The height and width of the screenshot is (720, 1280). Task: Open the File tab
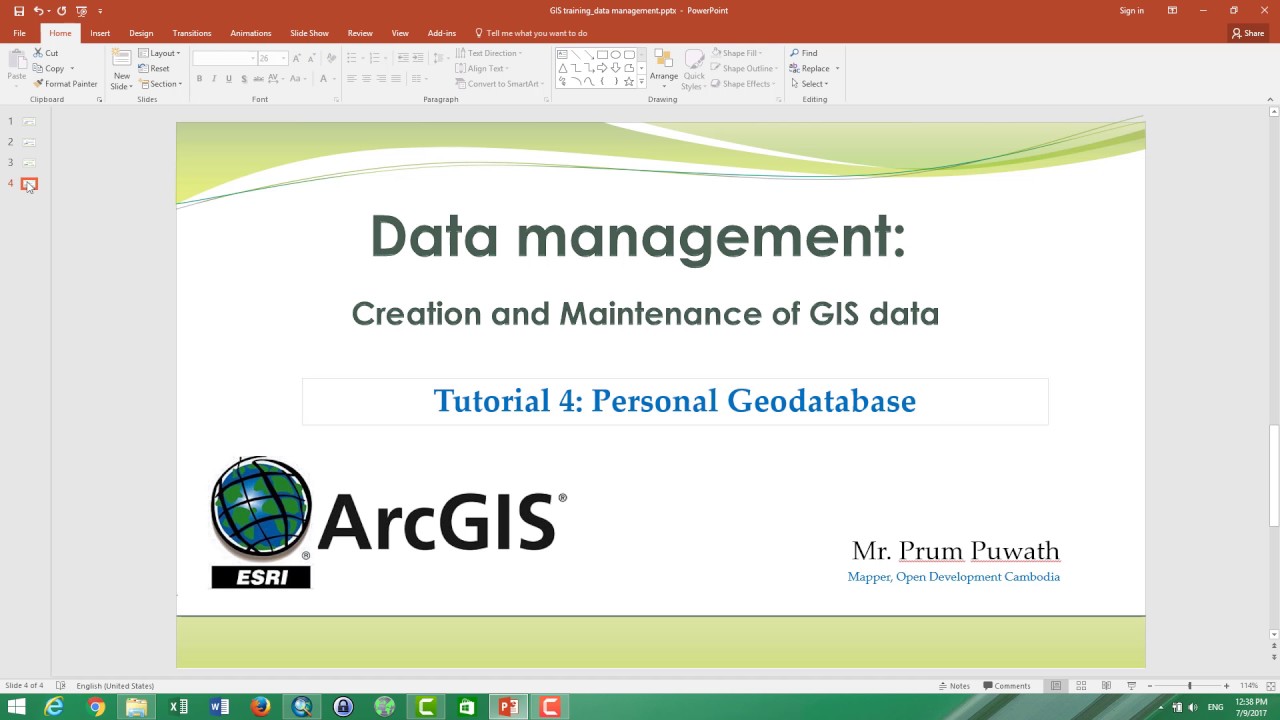point(19,33)
